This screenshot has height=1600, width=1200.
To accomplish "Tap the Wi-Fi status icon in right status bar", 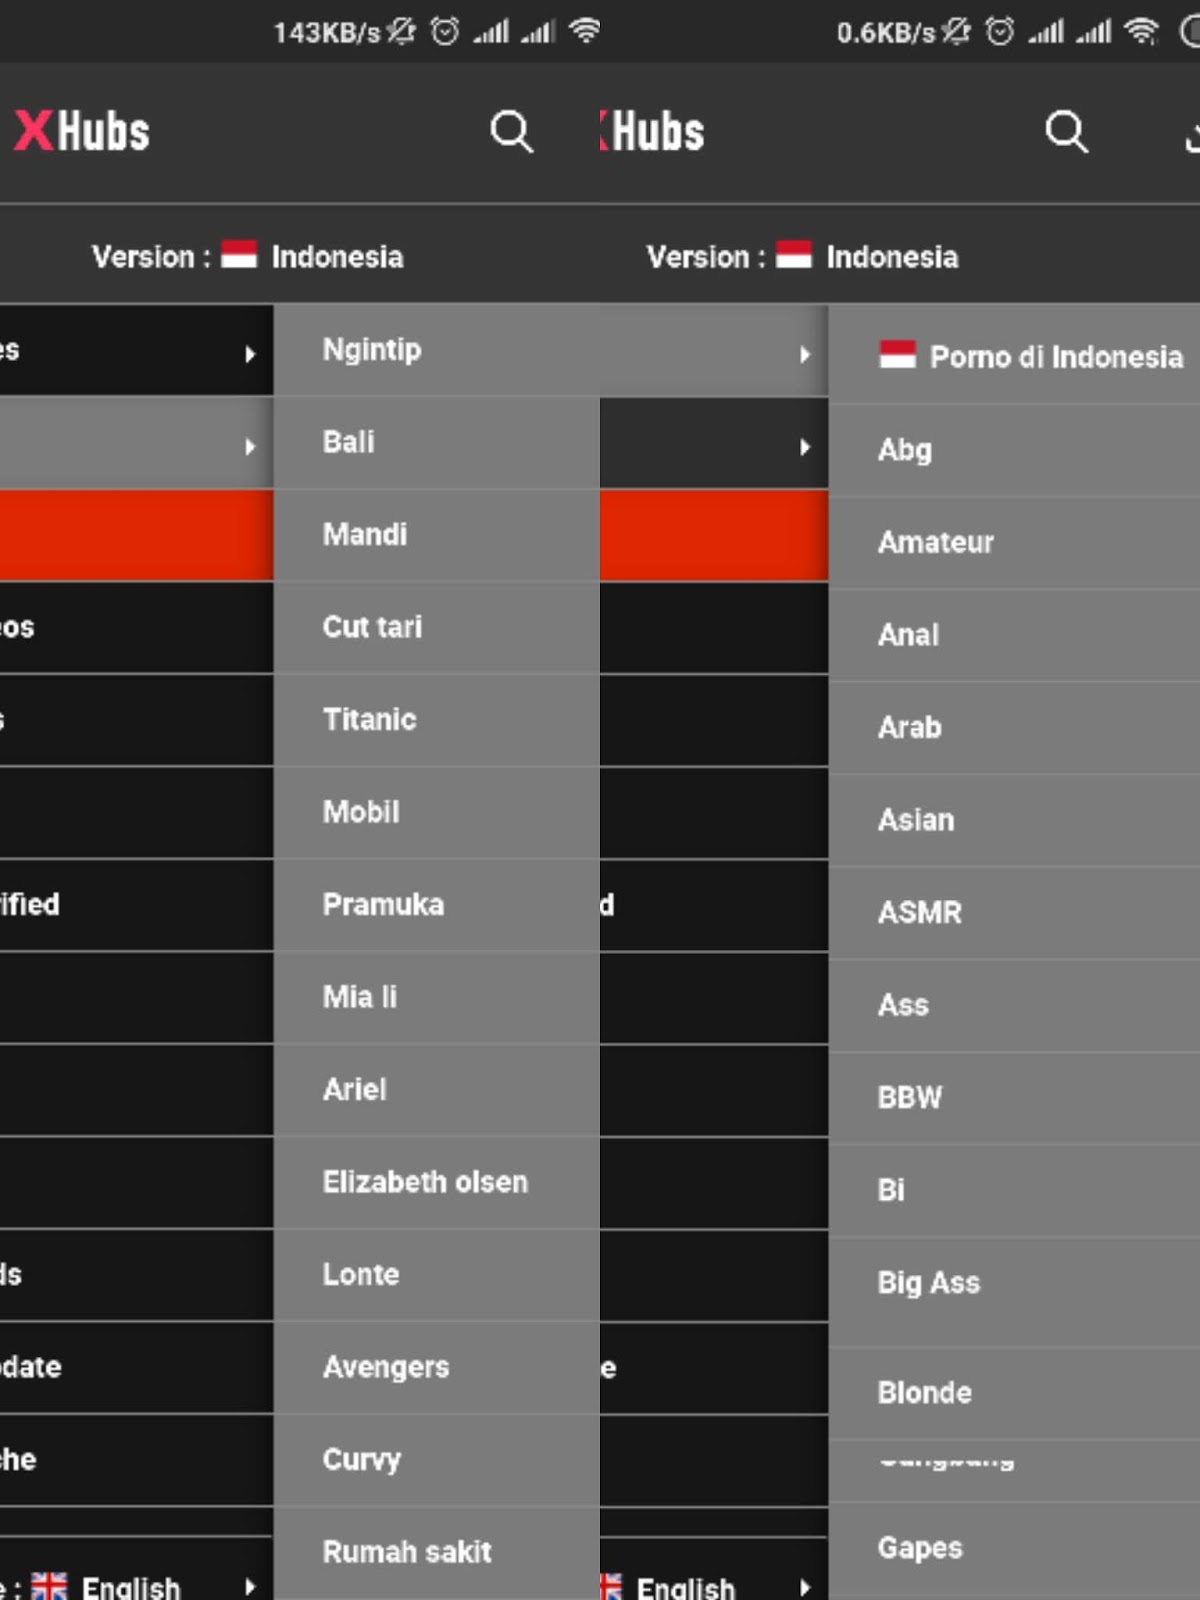I will (1140, 31).
